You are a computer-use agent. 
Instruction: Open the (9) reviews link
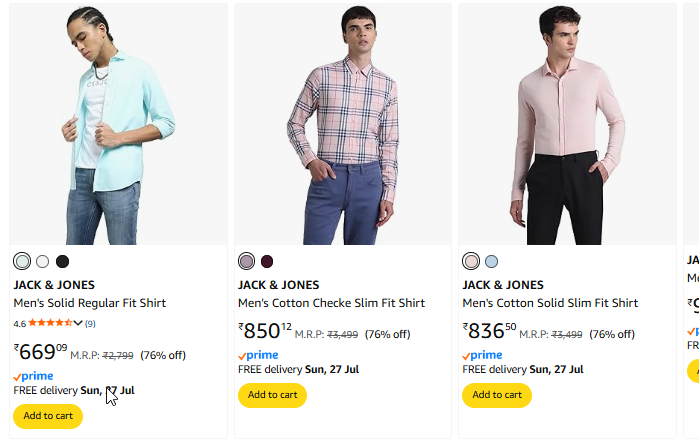pos(90,324)
